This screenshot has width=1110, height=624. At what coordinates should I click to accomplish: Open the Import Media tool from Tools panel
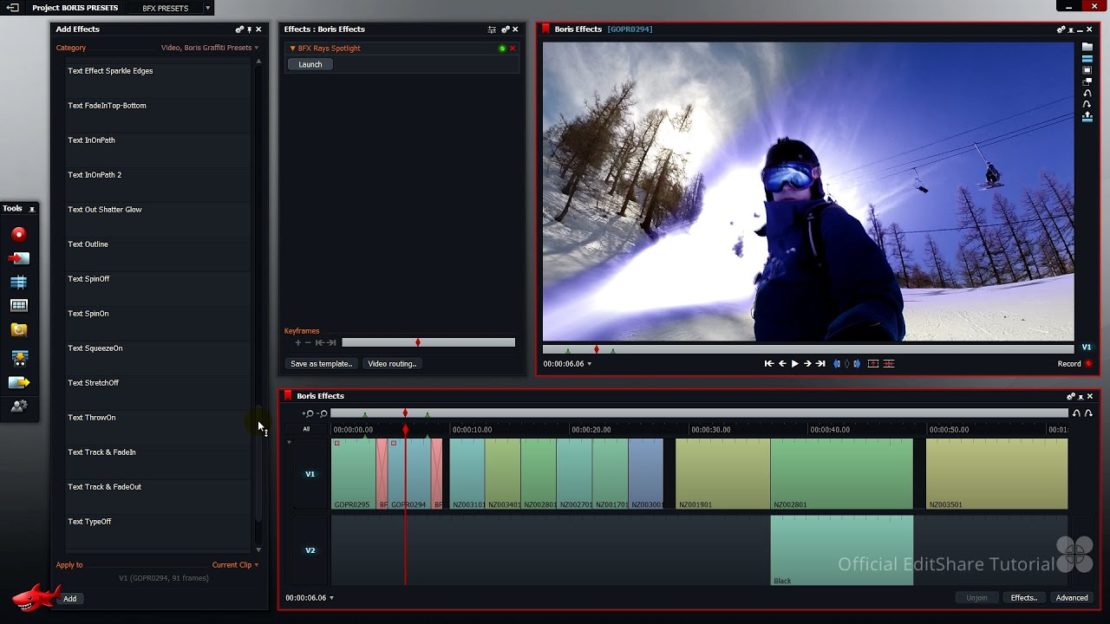18,257
